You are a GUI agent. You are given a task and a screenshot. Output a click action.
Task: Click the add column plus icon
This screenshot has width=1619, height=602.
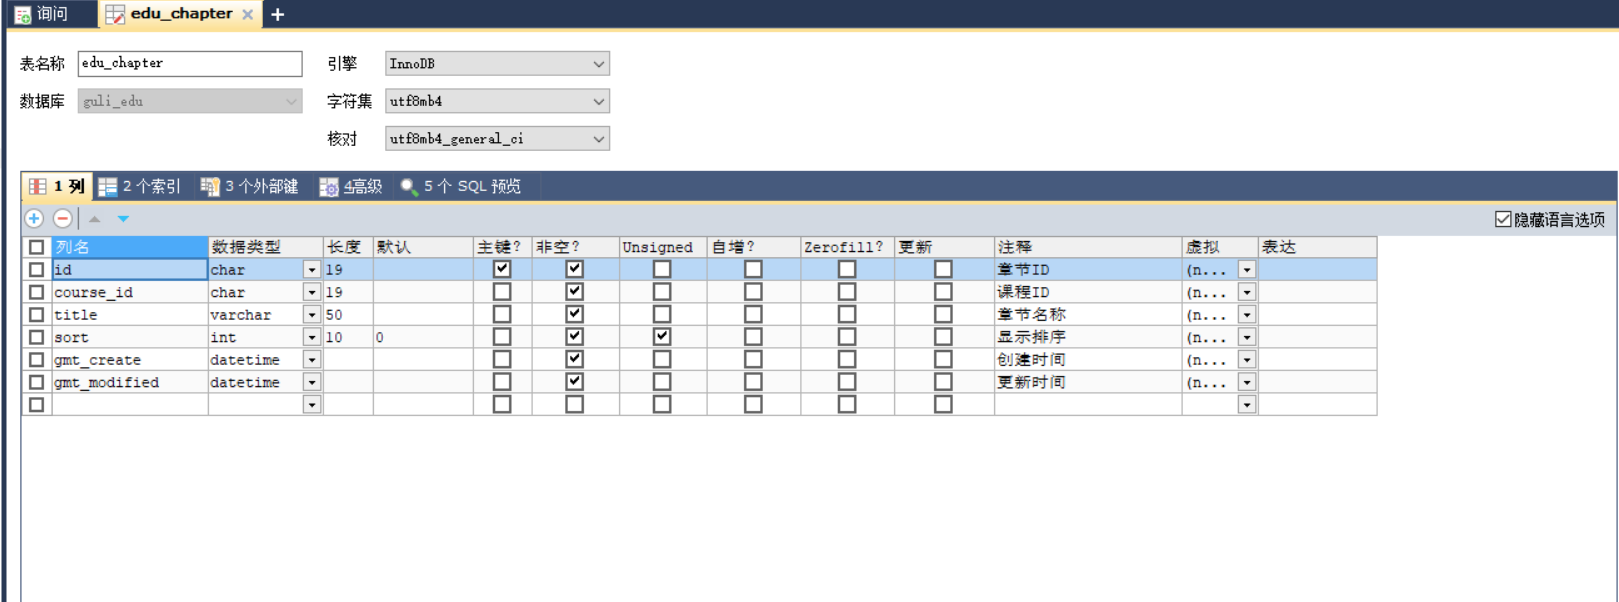tap(34, 218)
